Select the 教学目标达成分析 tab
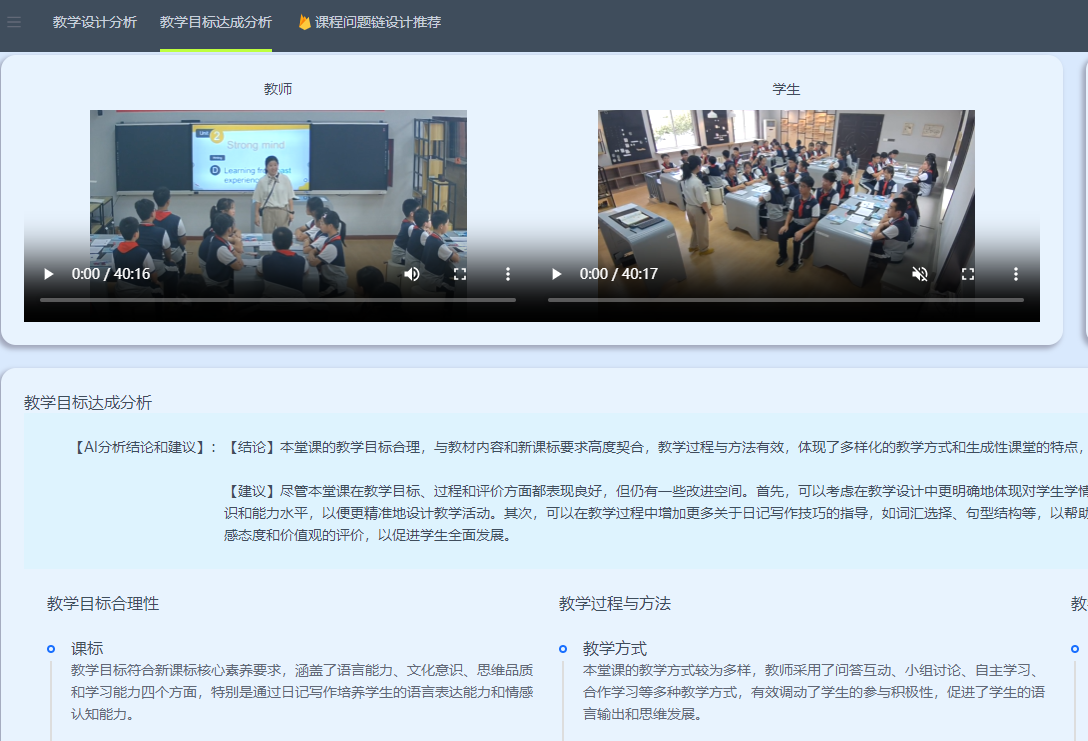 [215, 22]
